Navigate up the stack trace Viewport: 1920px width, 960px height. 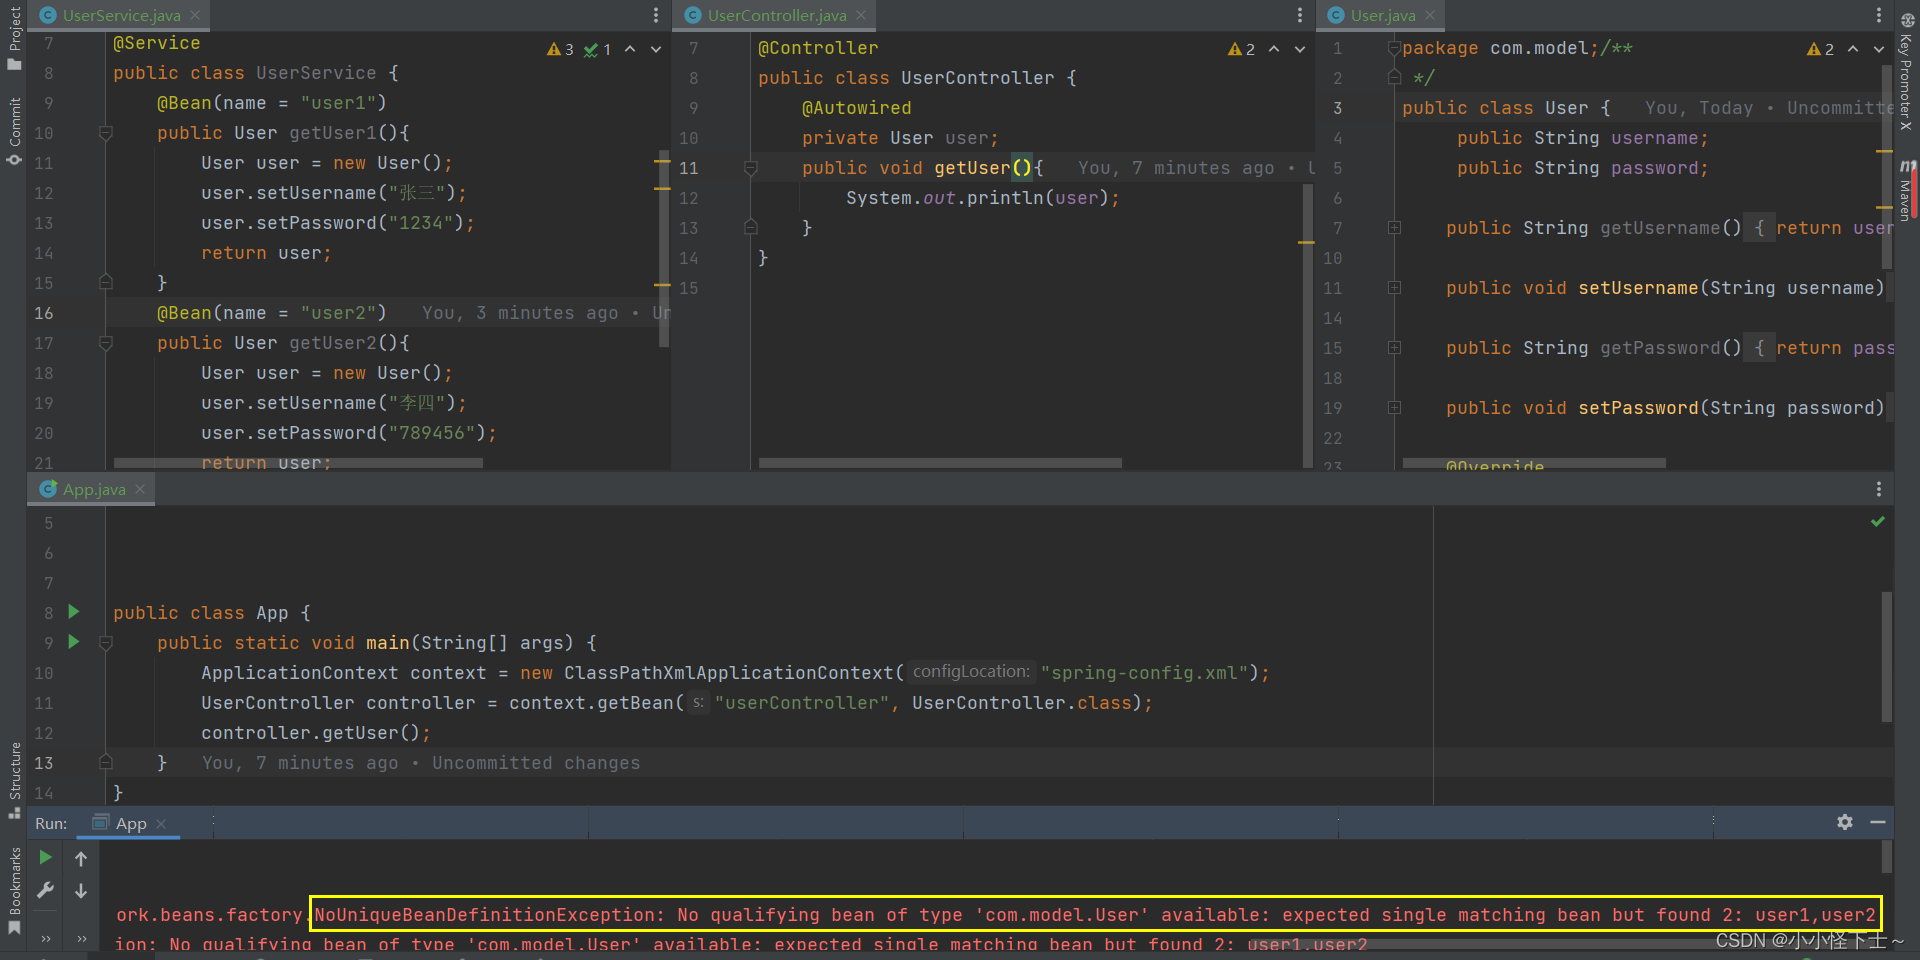click(81, 858)
